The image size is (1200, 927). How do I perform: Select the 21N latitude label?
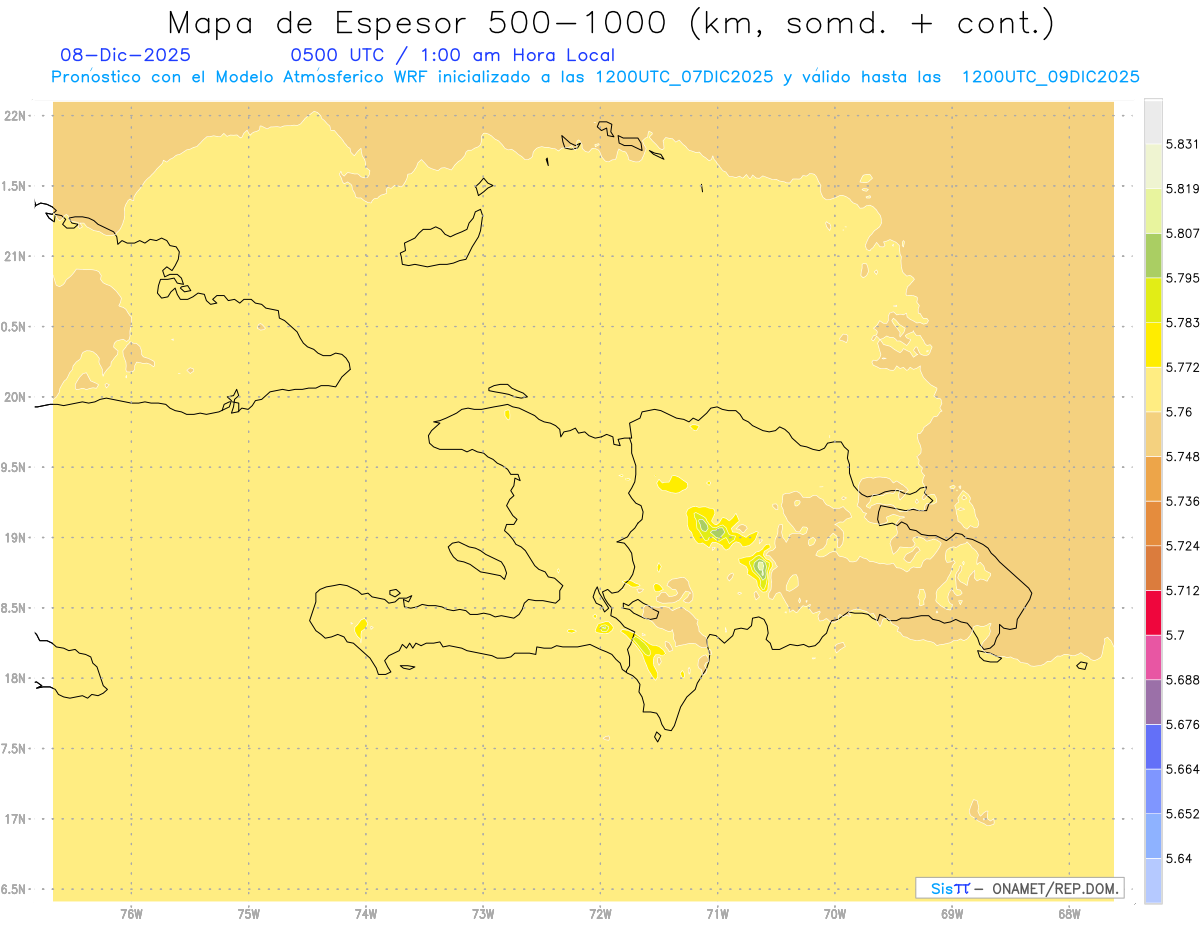pos(15,257)
